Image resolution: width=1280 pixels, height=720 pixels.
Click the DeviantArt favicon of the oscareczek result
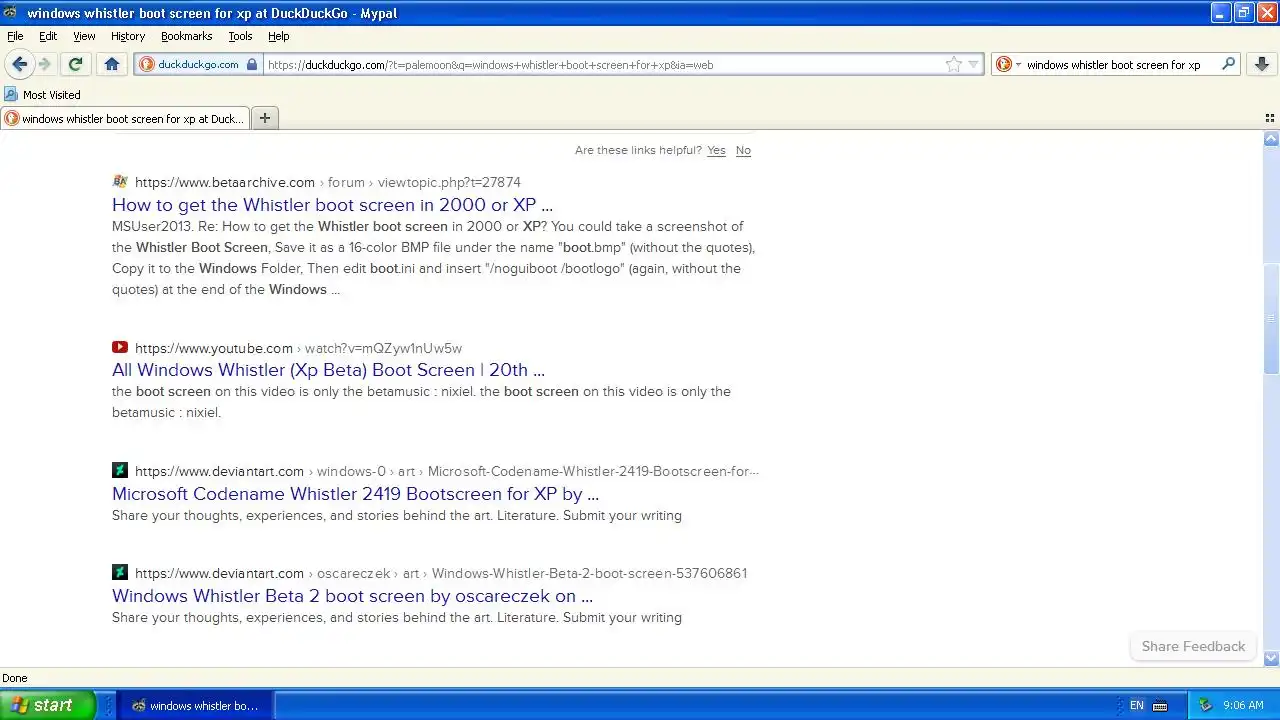click(x=120, y=573)
